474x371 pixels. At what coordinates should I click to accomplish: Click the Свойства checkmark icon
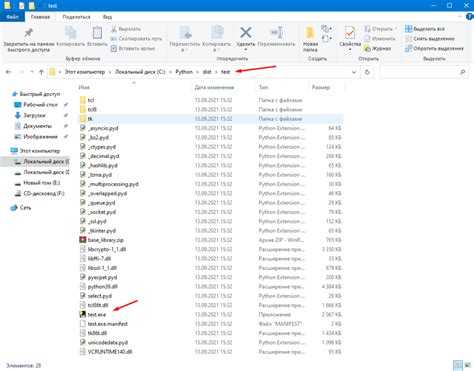click(x=350, y=33)
